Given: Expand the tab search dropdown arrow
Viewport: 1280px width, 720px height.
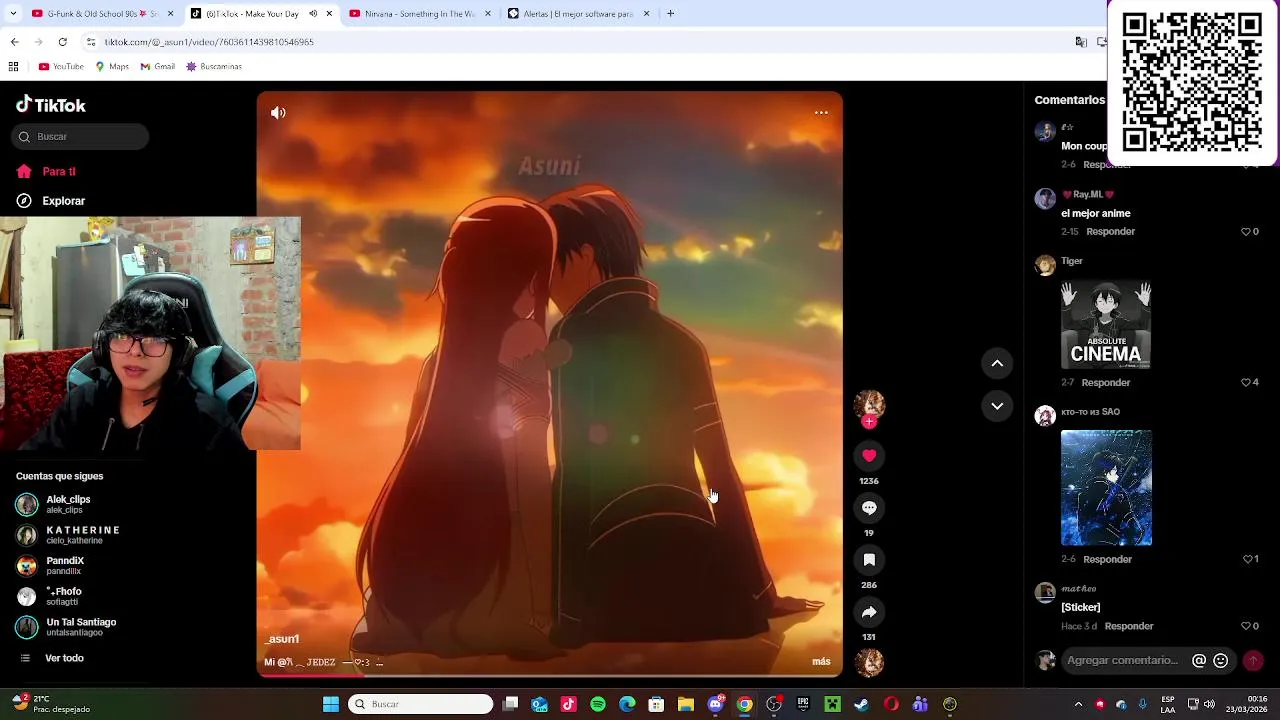Looking at the screenshot, I should (x=11, y=14).
